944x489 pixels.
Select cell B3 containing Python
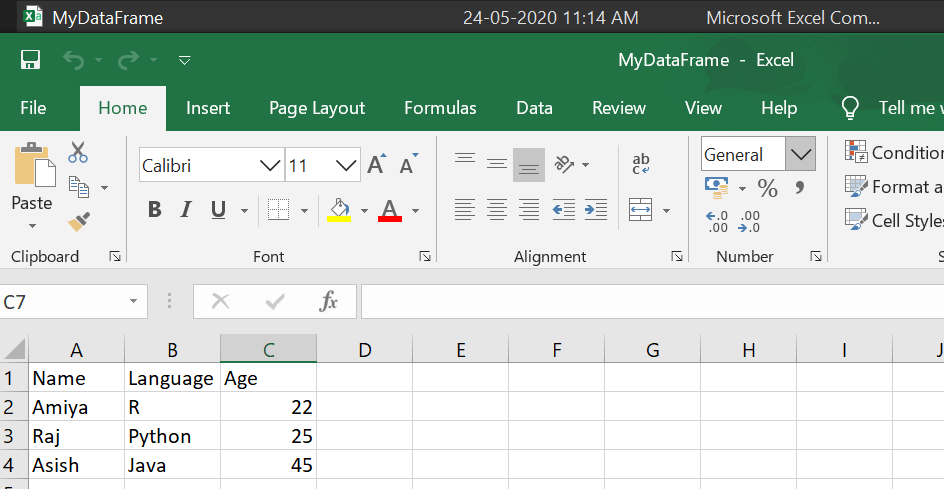172,436
